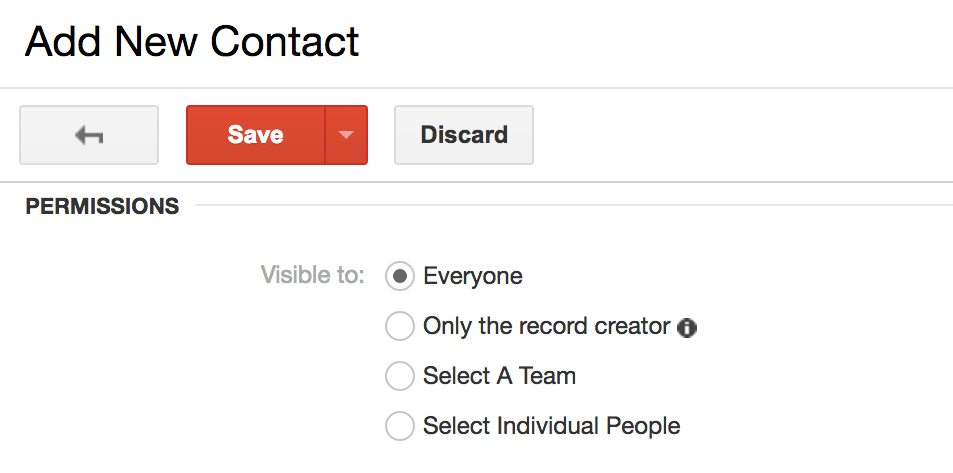Viewport: 953px width, 473px height.
Task: Click the Discard button
Action: coord(464,135)
